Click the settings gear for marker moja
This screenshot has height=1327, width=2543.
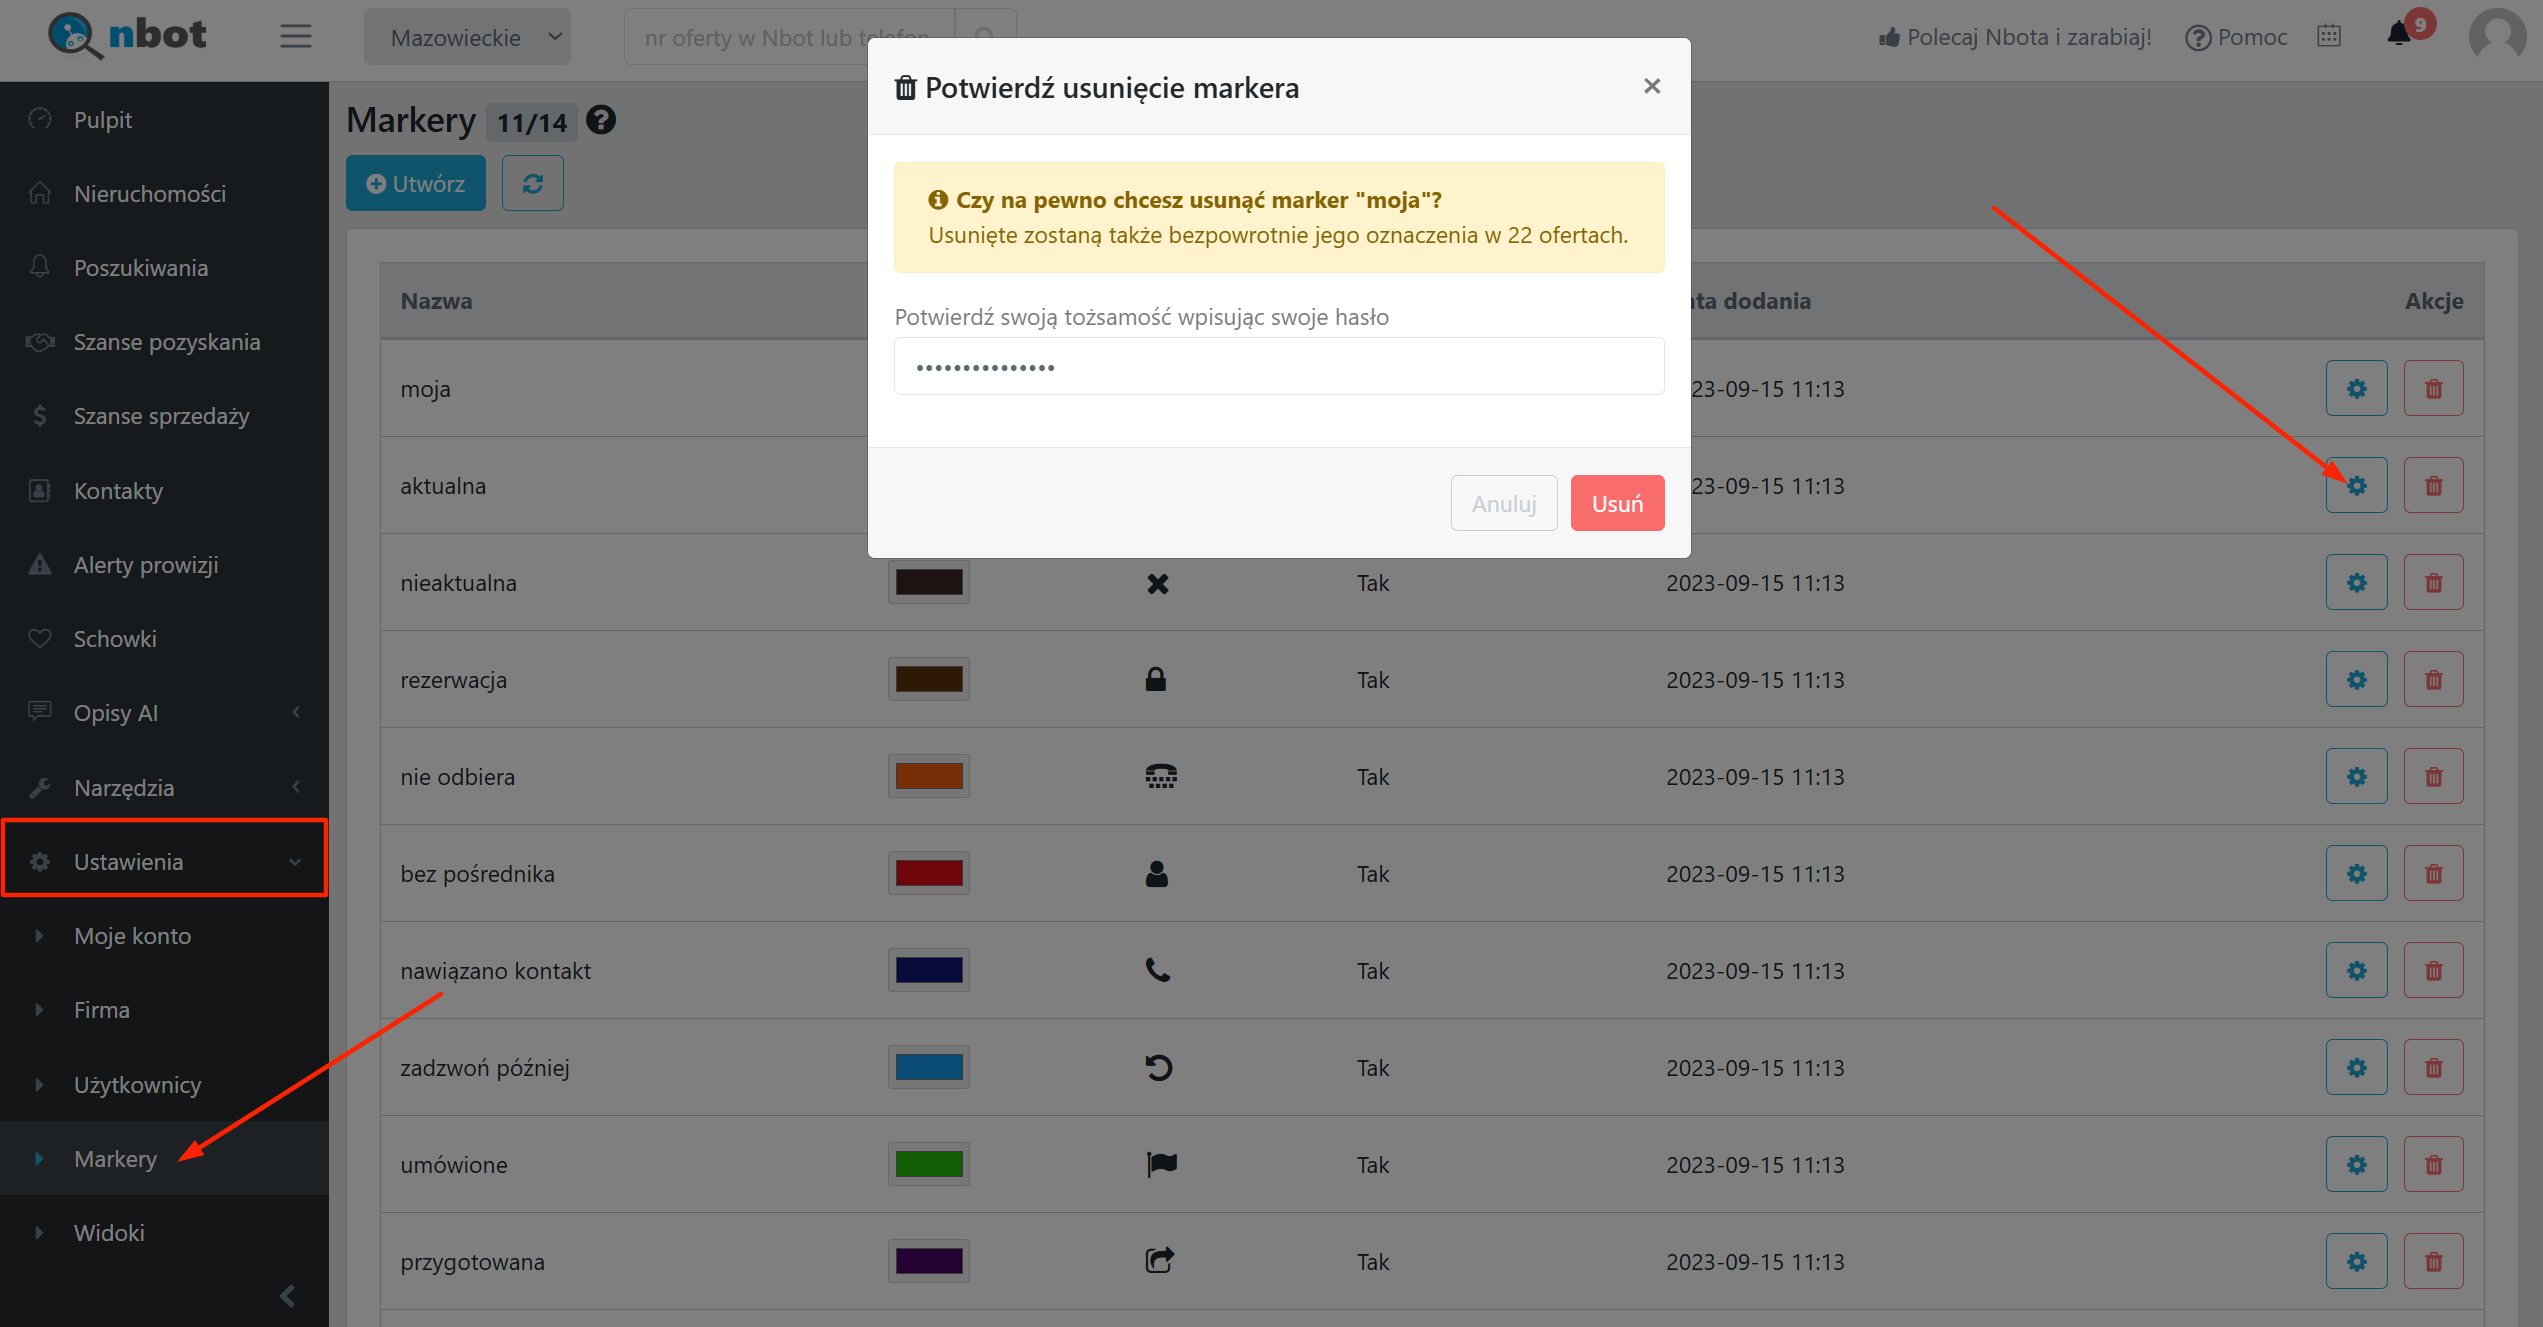click(x=2356, y=389)
